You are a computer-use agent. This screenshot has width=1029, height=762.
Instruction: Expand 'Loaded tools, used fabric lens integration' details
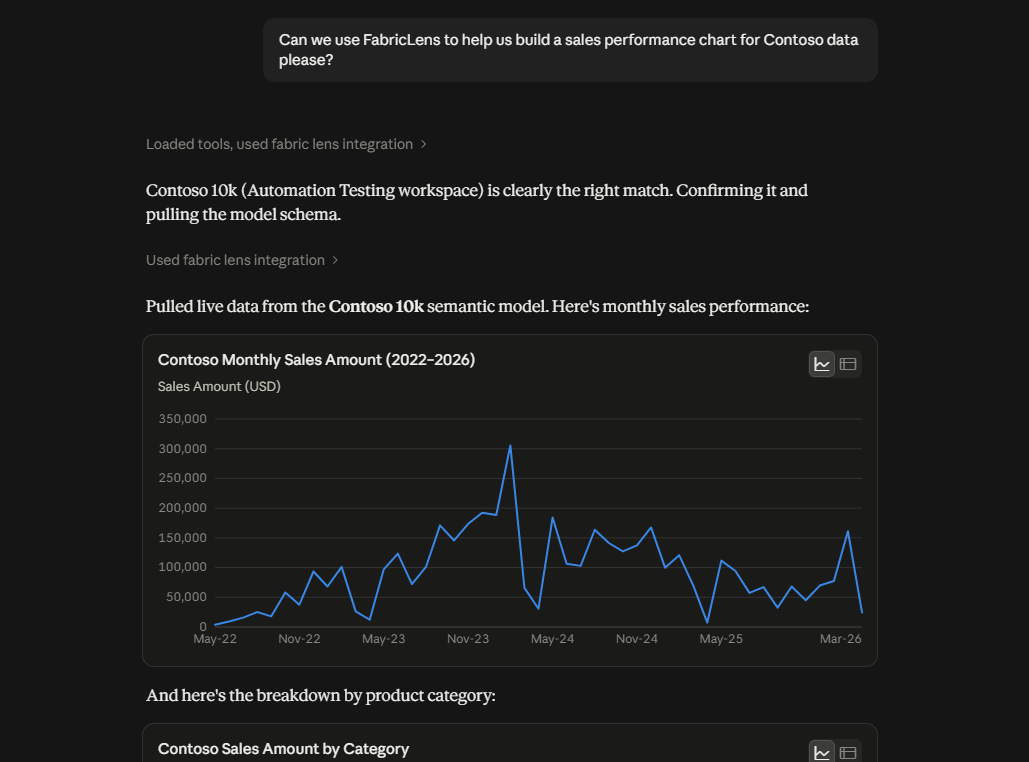point(286,144)
